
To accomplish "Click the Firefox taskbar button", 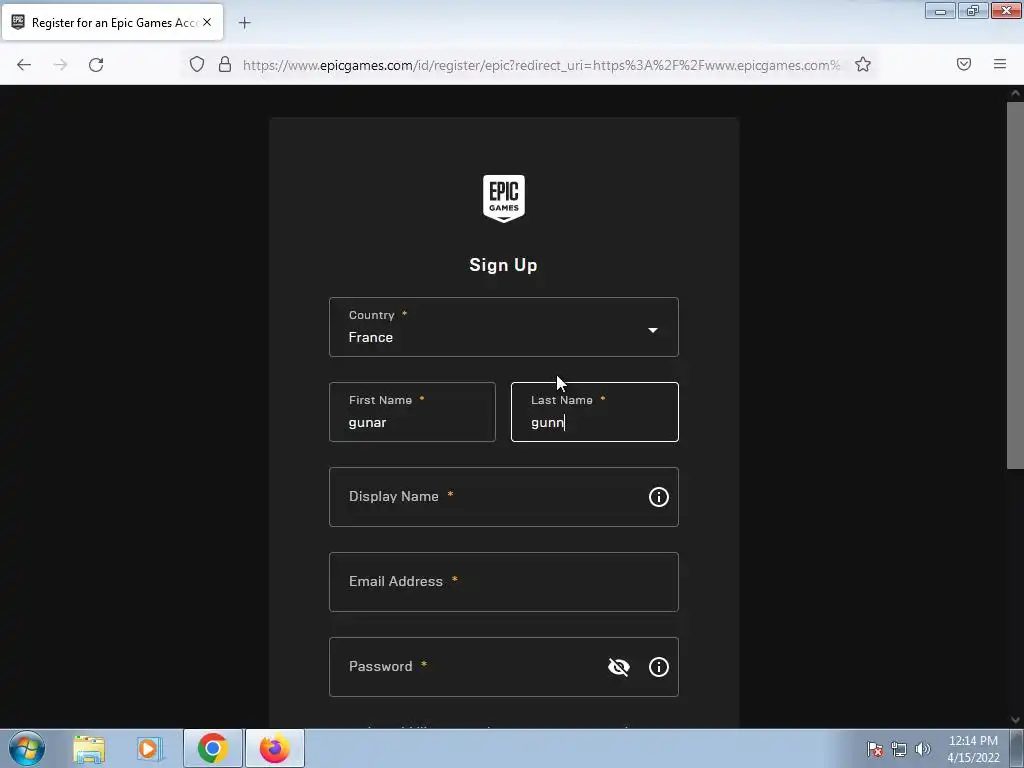I will click(x=275, y=748).
